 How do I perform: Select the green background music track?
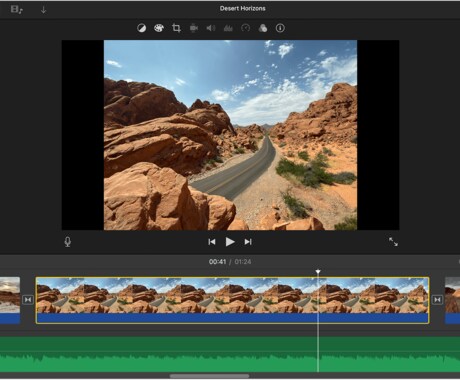coord(230,354)
